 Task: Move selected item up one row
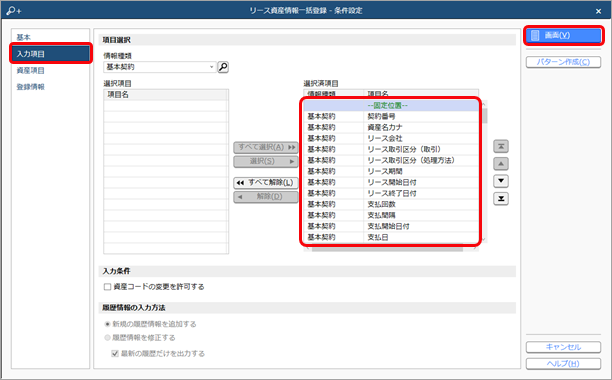coord(501,164)
